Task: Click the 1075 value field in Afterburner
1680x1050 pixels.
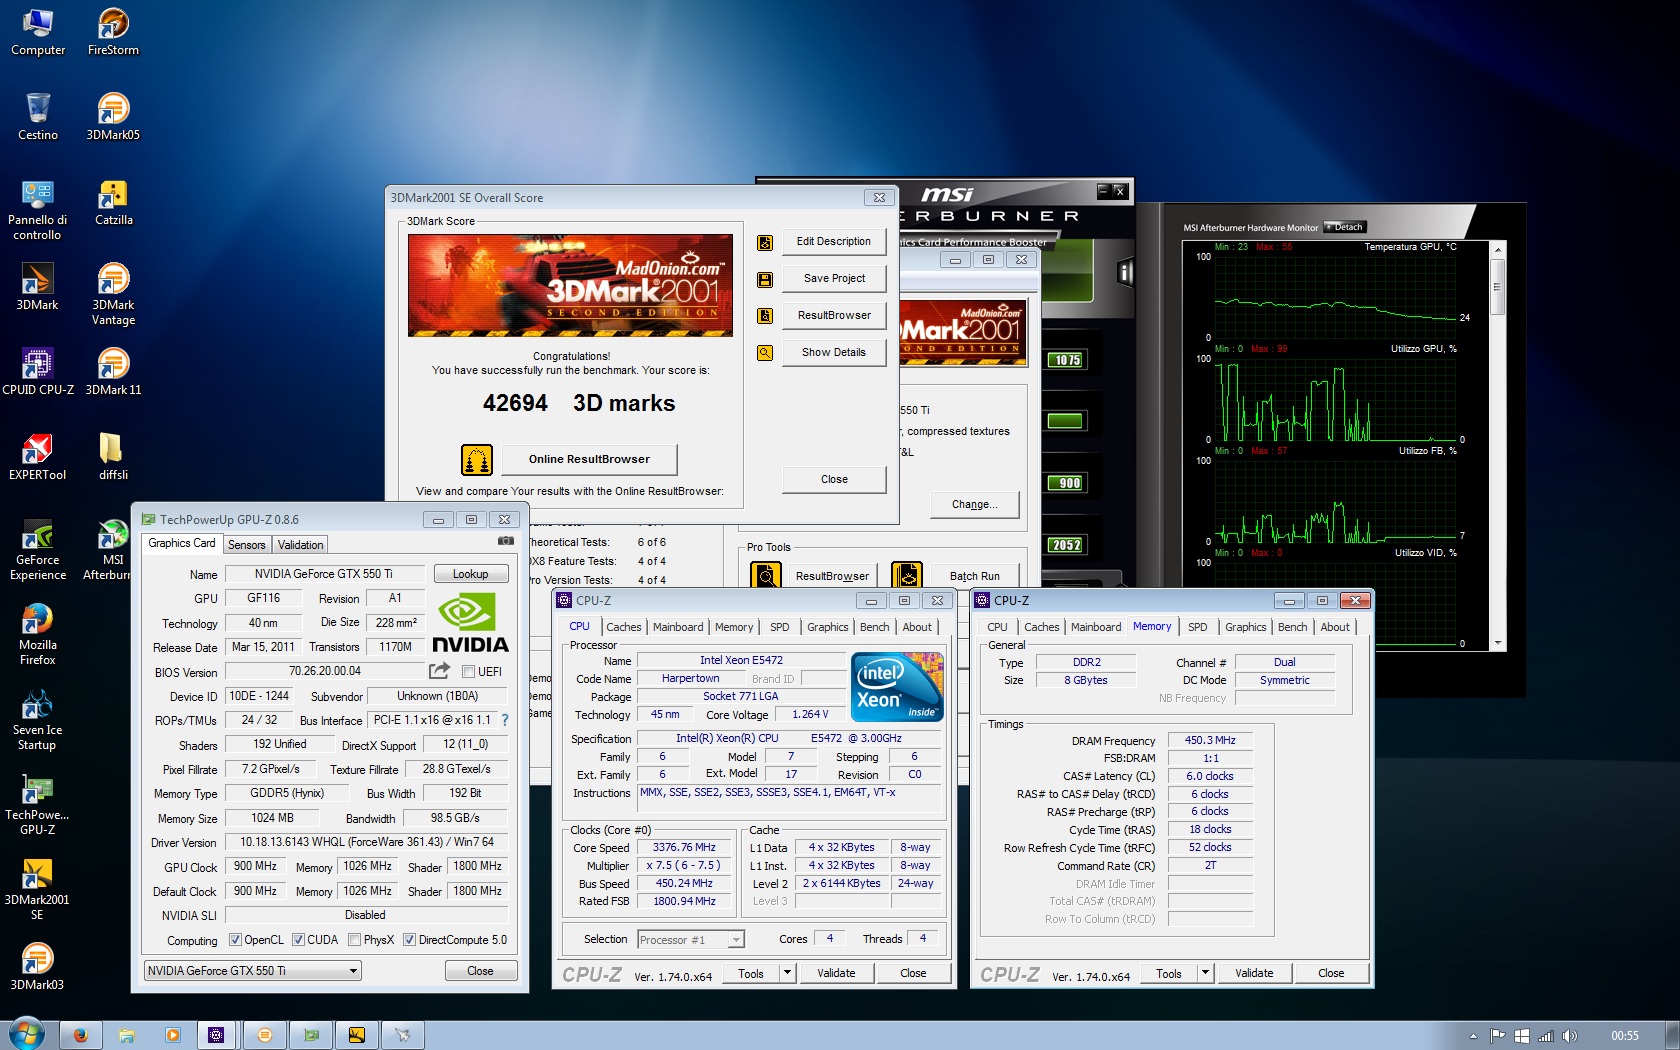Action: pos(1066,360)
